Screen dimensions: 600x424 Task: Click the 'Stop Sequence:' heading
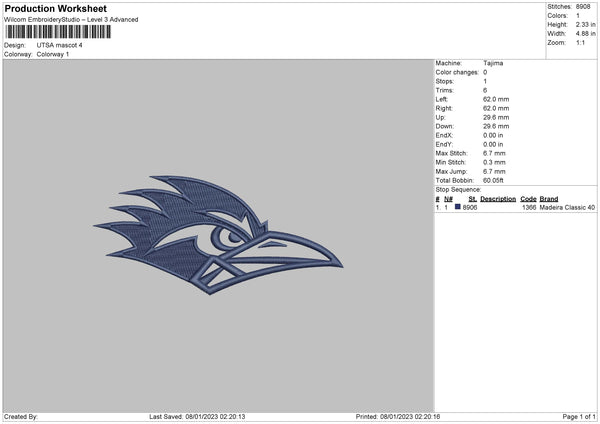[458, 189]
